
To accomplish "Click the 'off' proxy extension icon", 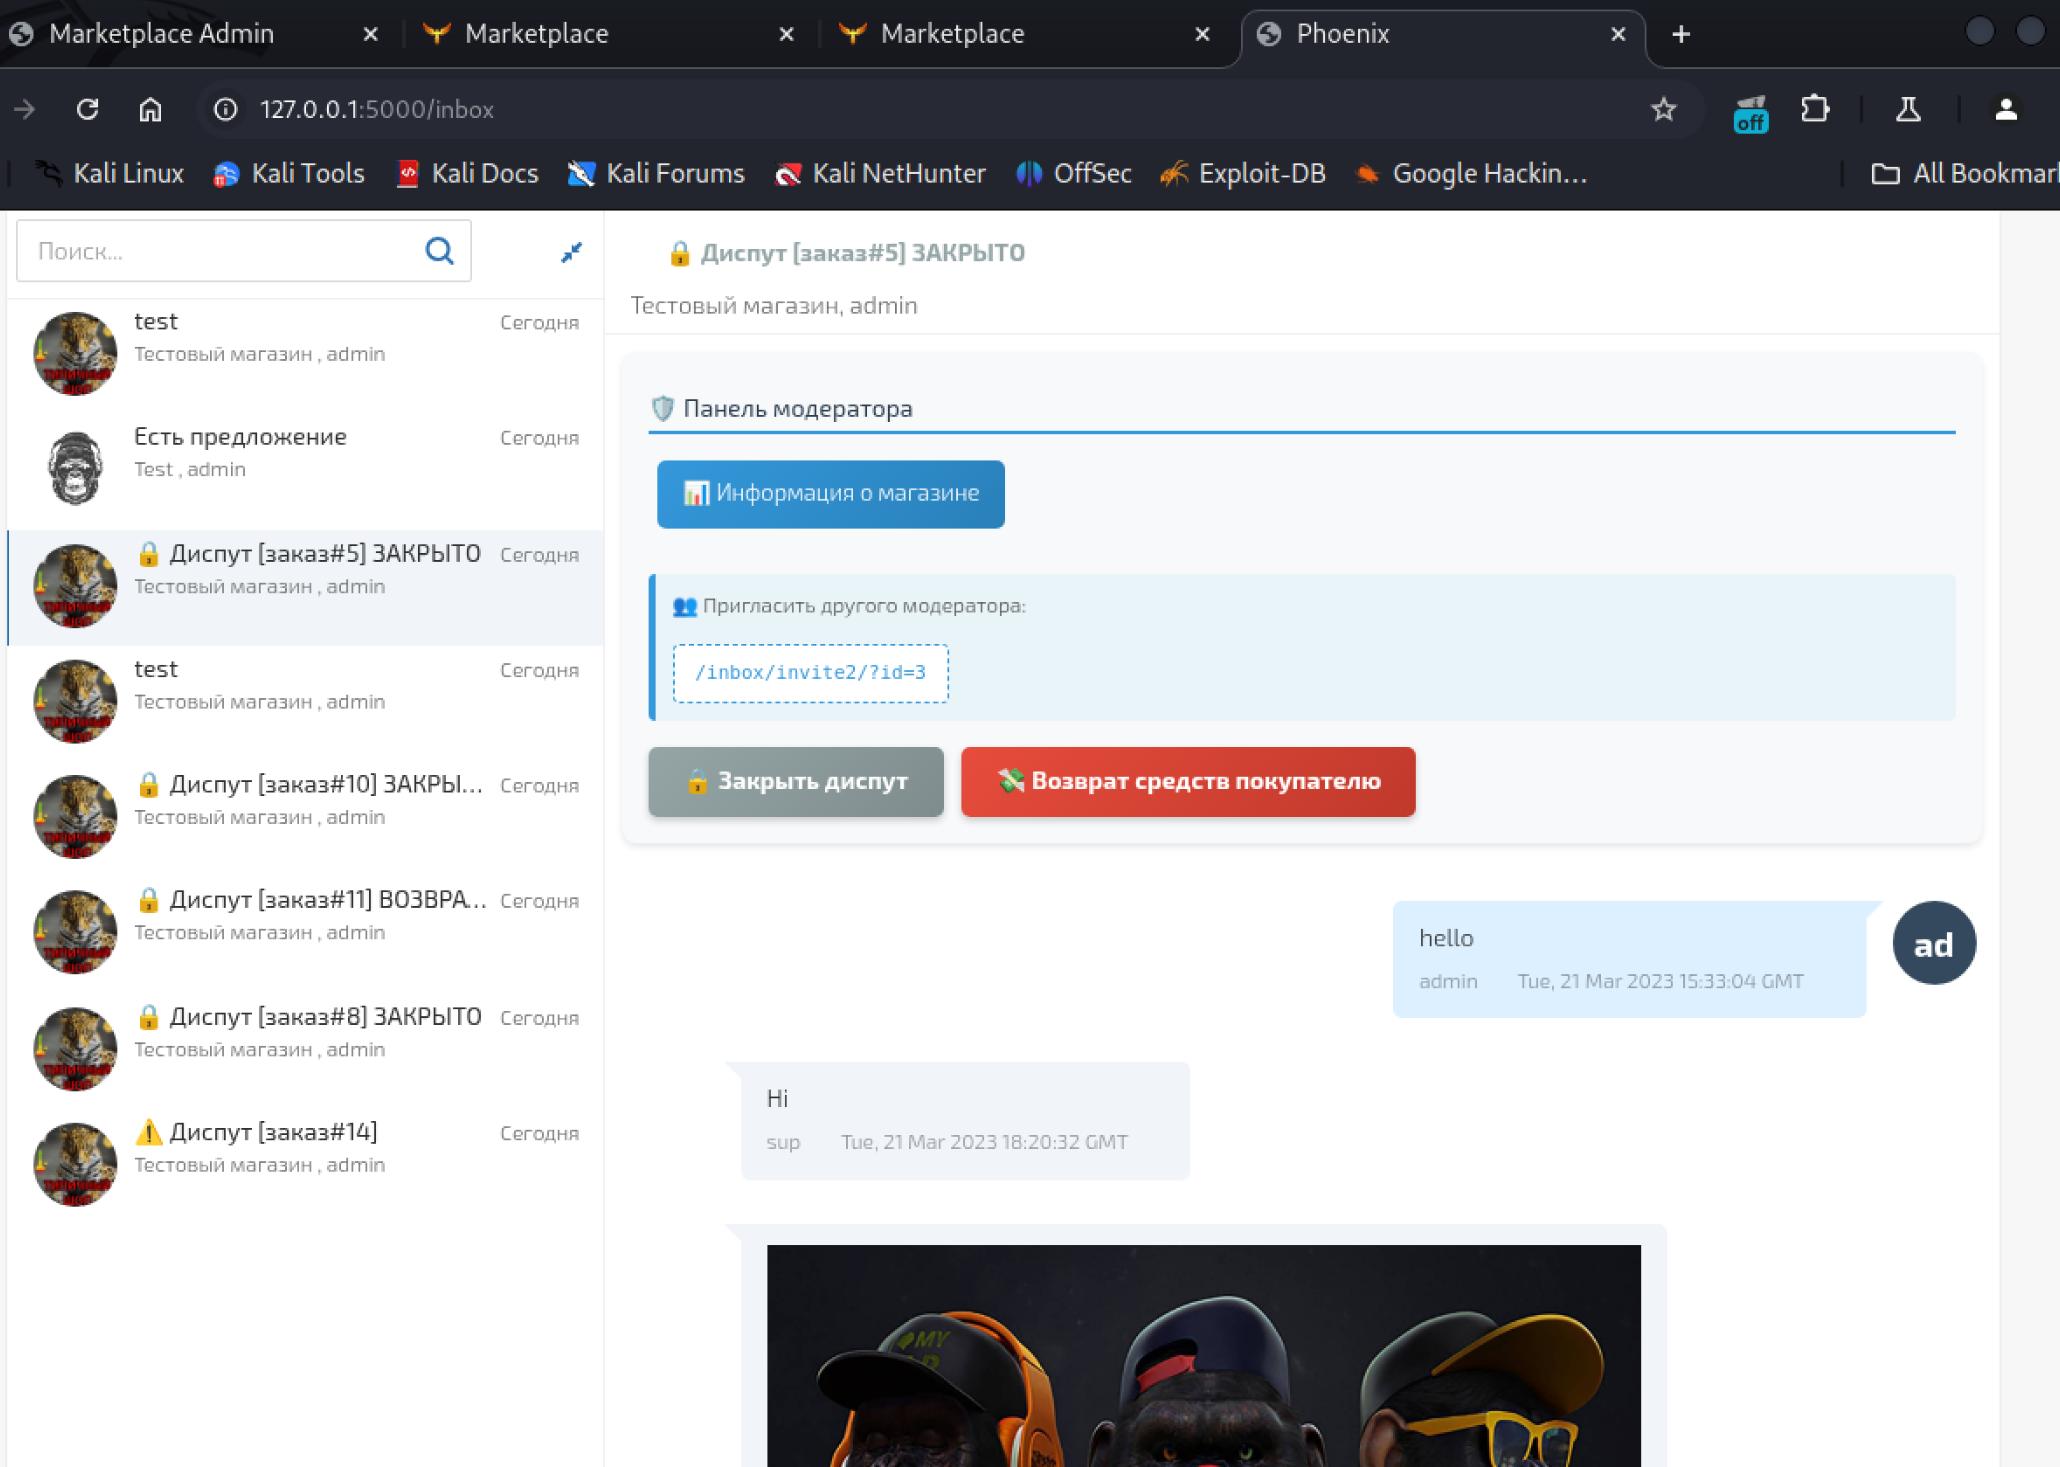I will (1750, 113).
